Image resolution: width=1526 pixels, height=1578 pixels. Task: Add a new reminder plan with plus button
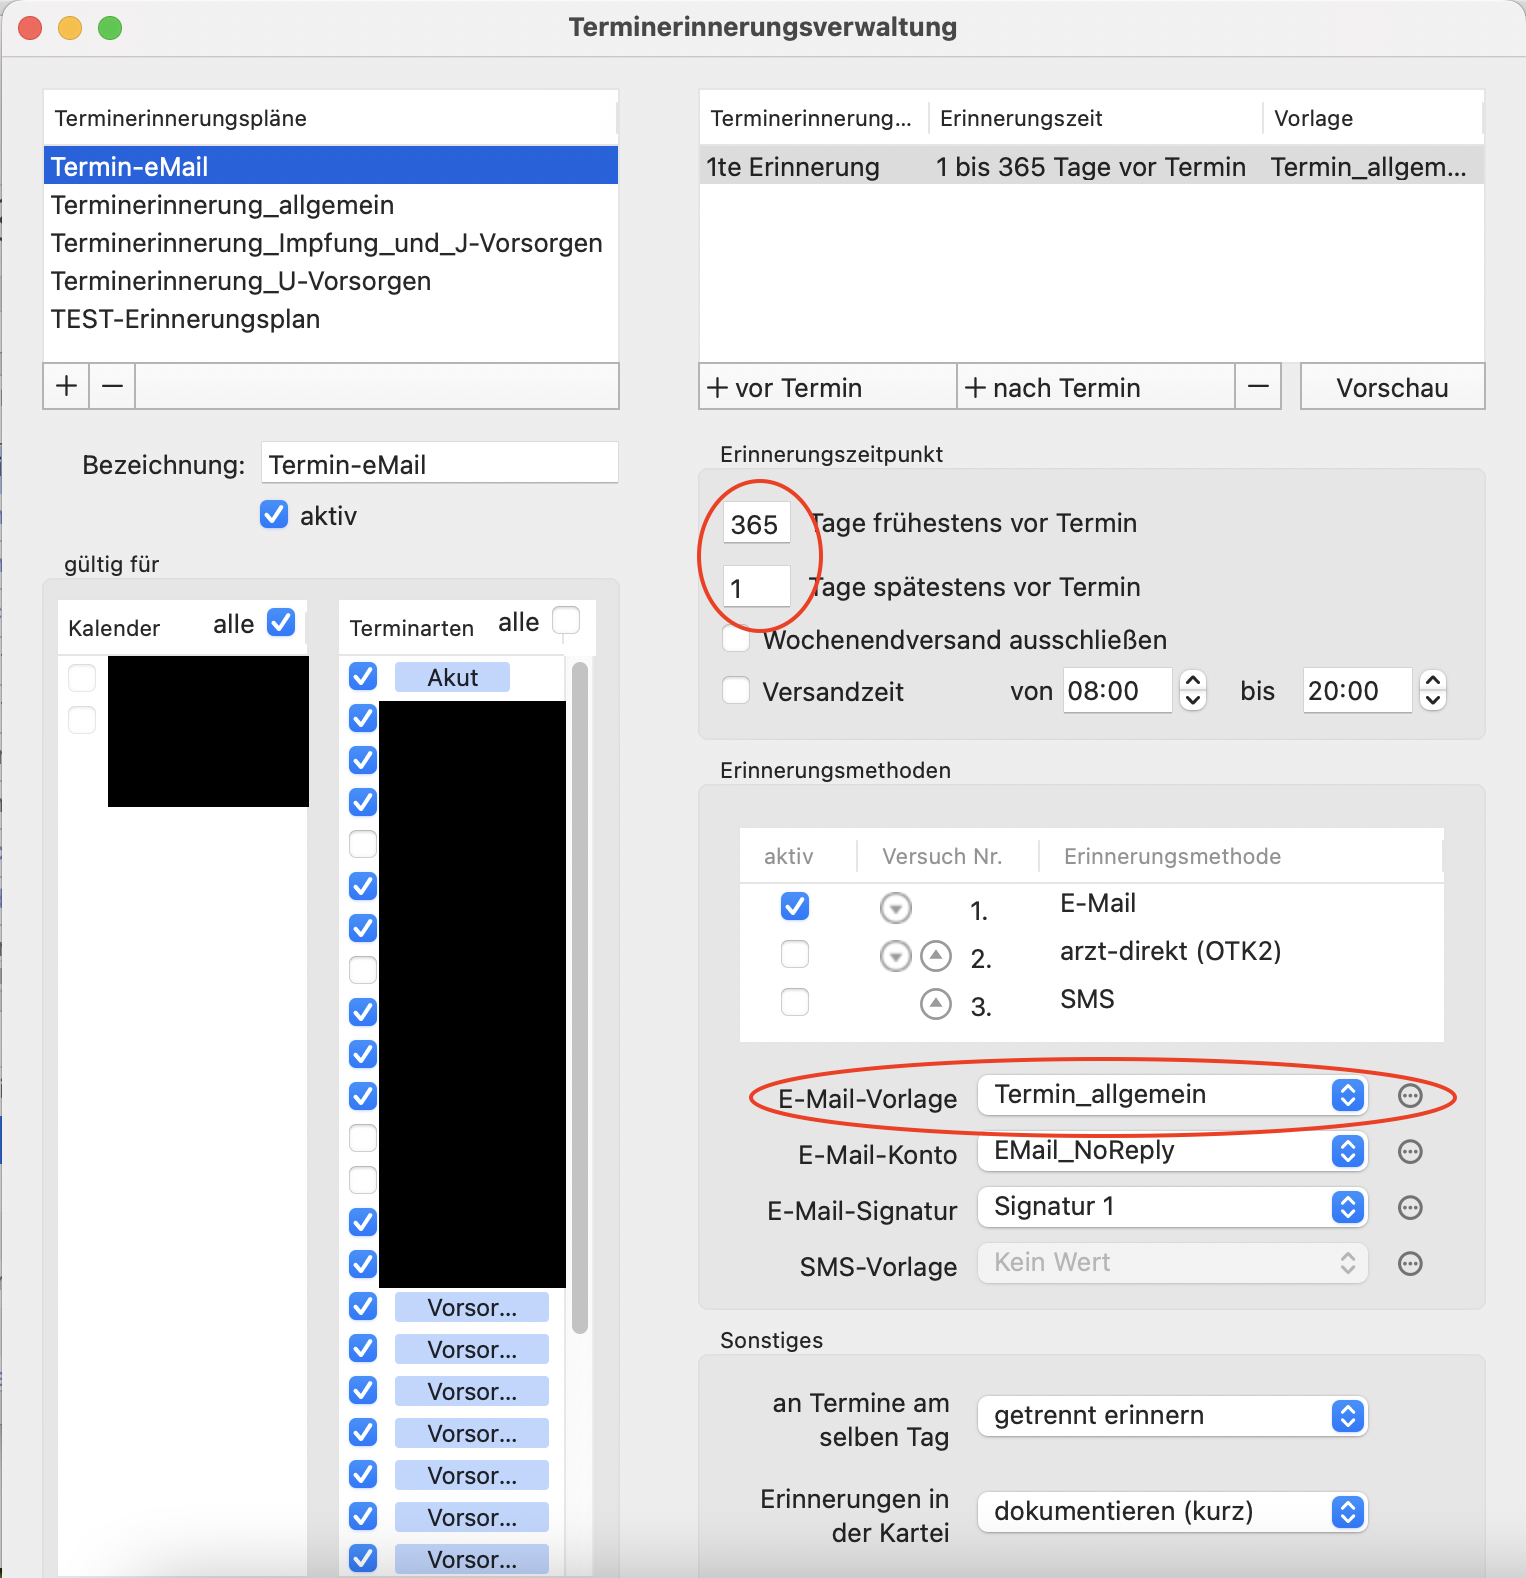67,386
